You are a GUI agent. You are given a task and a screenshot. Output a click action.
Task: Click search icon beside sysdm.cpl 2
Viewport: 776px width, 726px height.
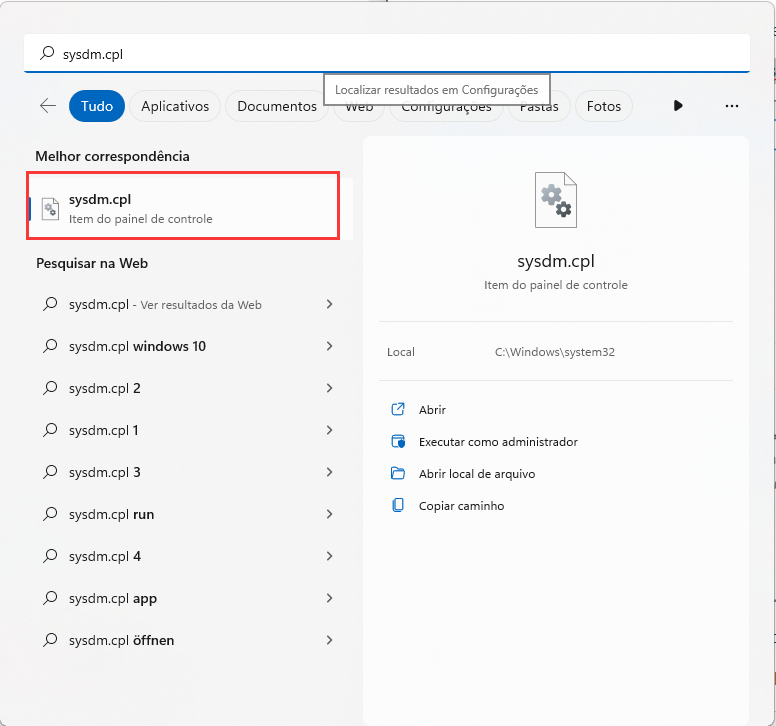[x=50, y=388]
